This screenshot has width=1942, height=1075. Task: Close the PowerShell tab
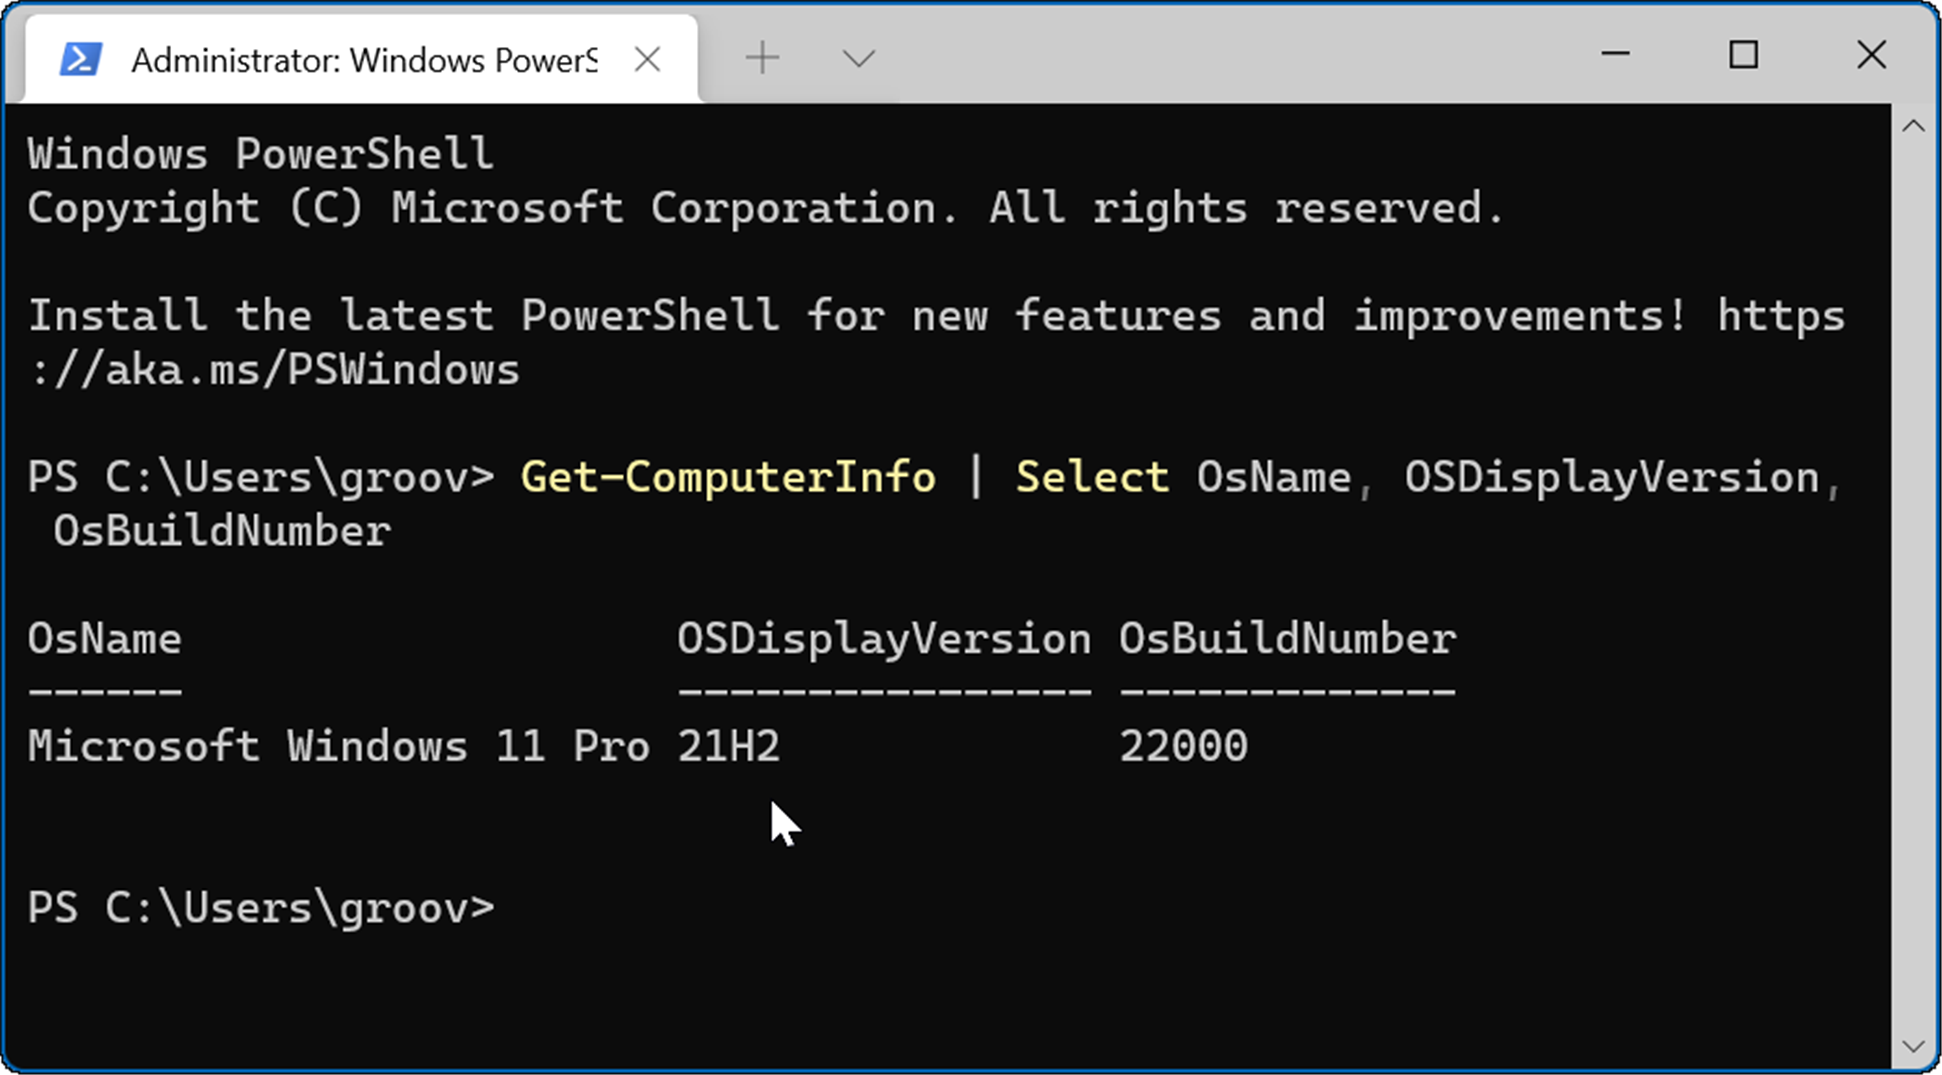pos(646,58)
